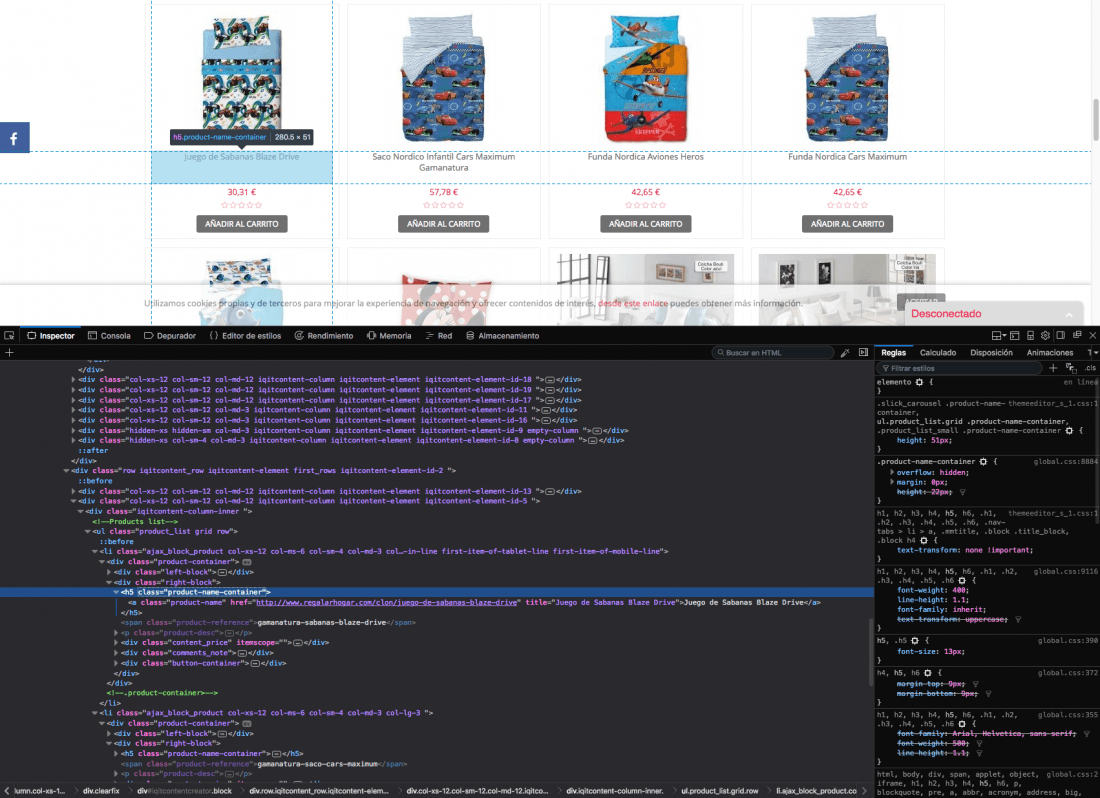The height and width of the screenshot is (798, 1100).
Task: Dock devtools to side icon
Action: (x=1061, y=336)
